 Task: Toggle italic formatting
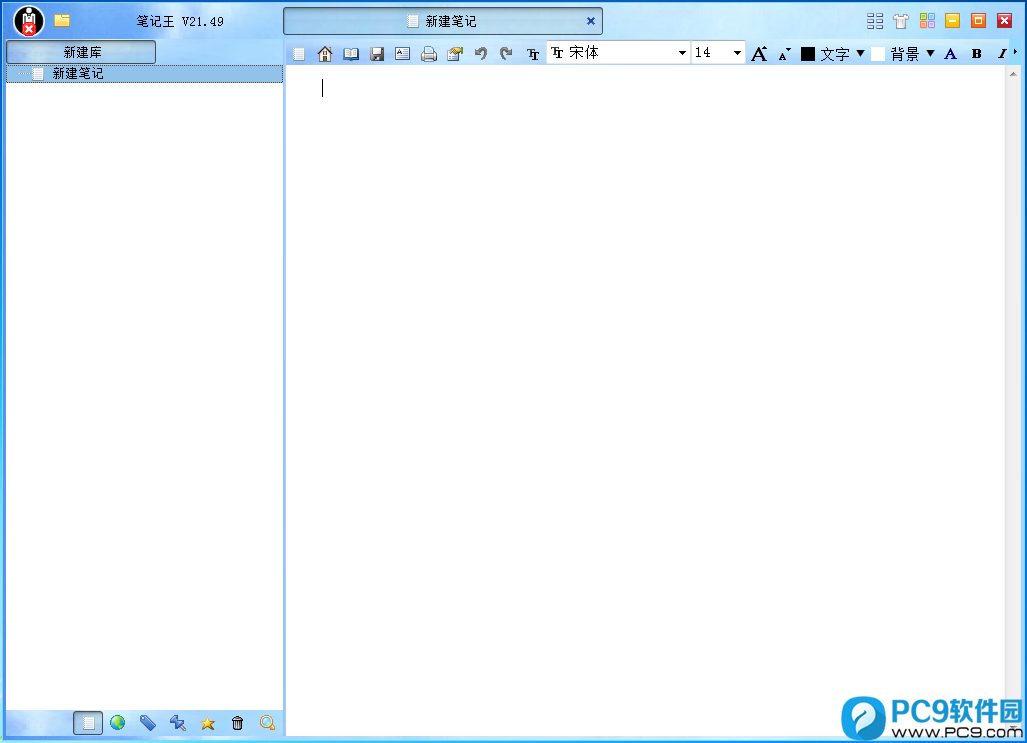(1002, 54)
